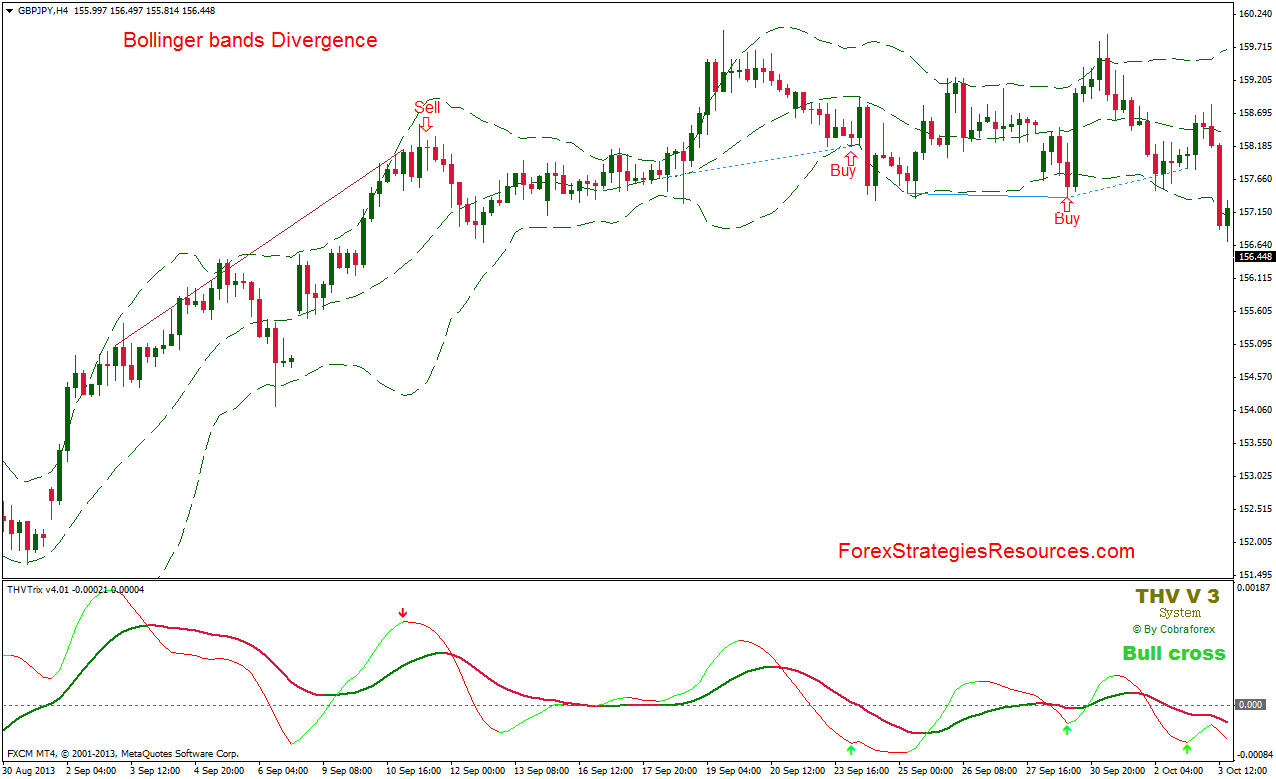
Task: Click the 154.060 price axis label
Action: (1254, 410)
